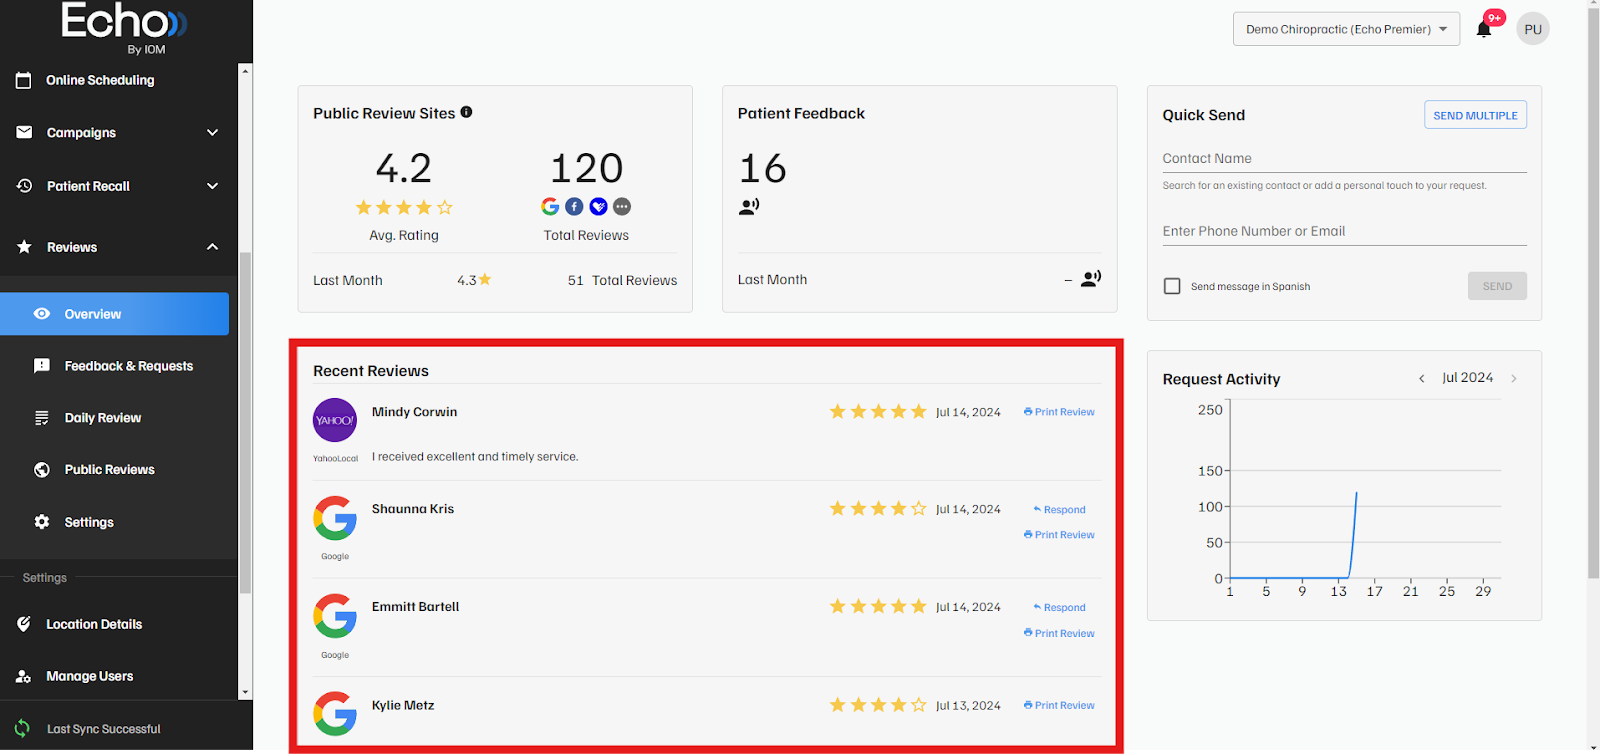Click the blue heart review site icon
Screen dimensions: 1600x754
(598, 206)
